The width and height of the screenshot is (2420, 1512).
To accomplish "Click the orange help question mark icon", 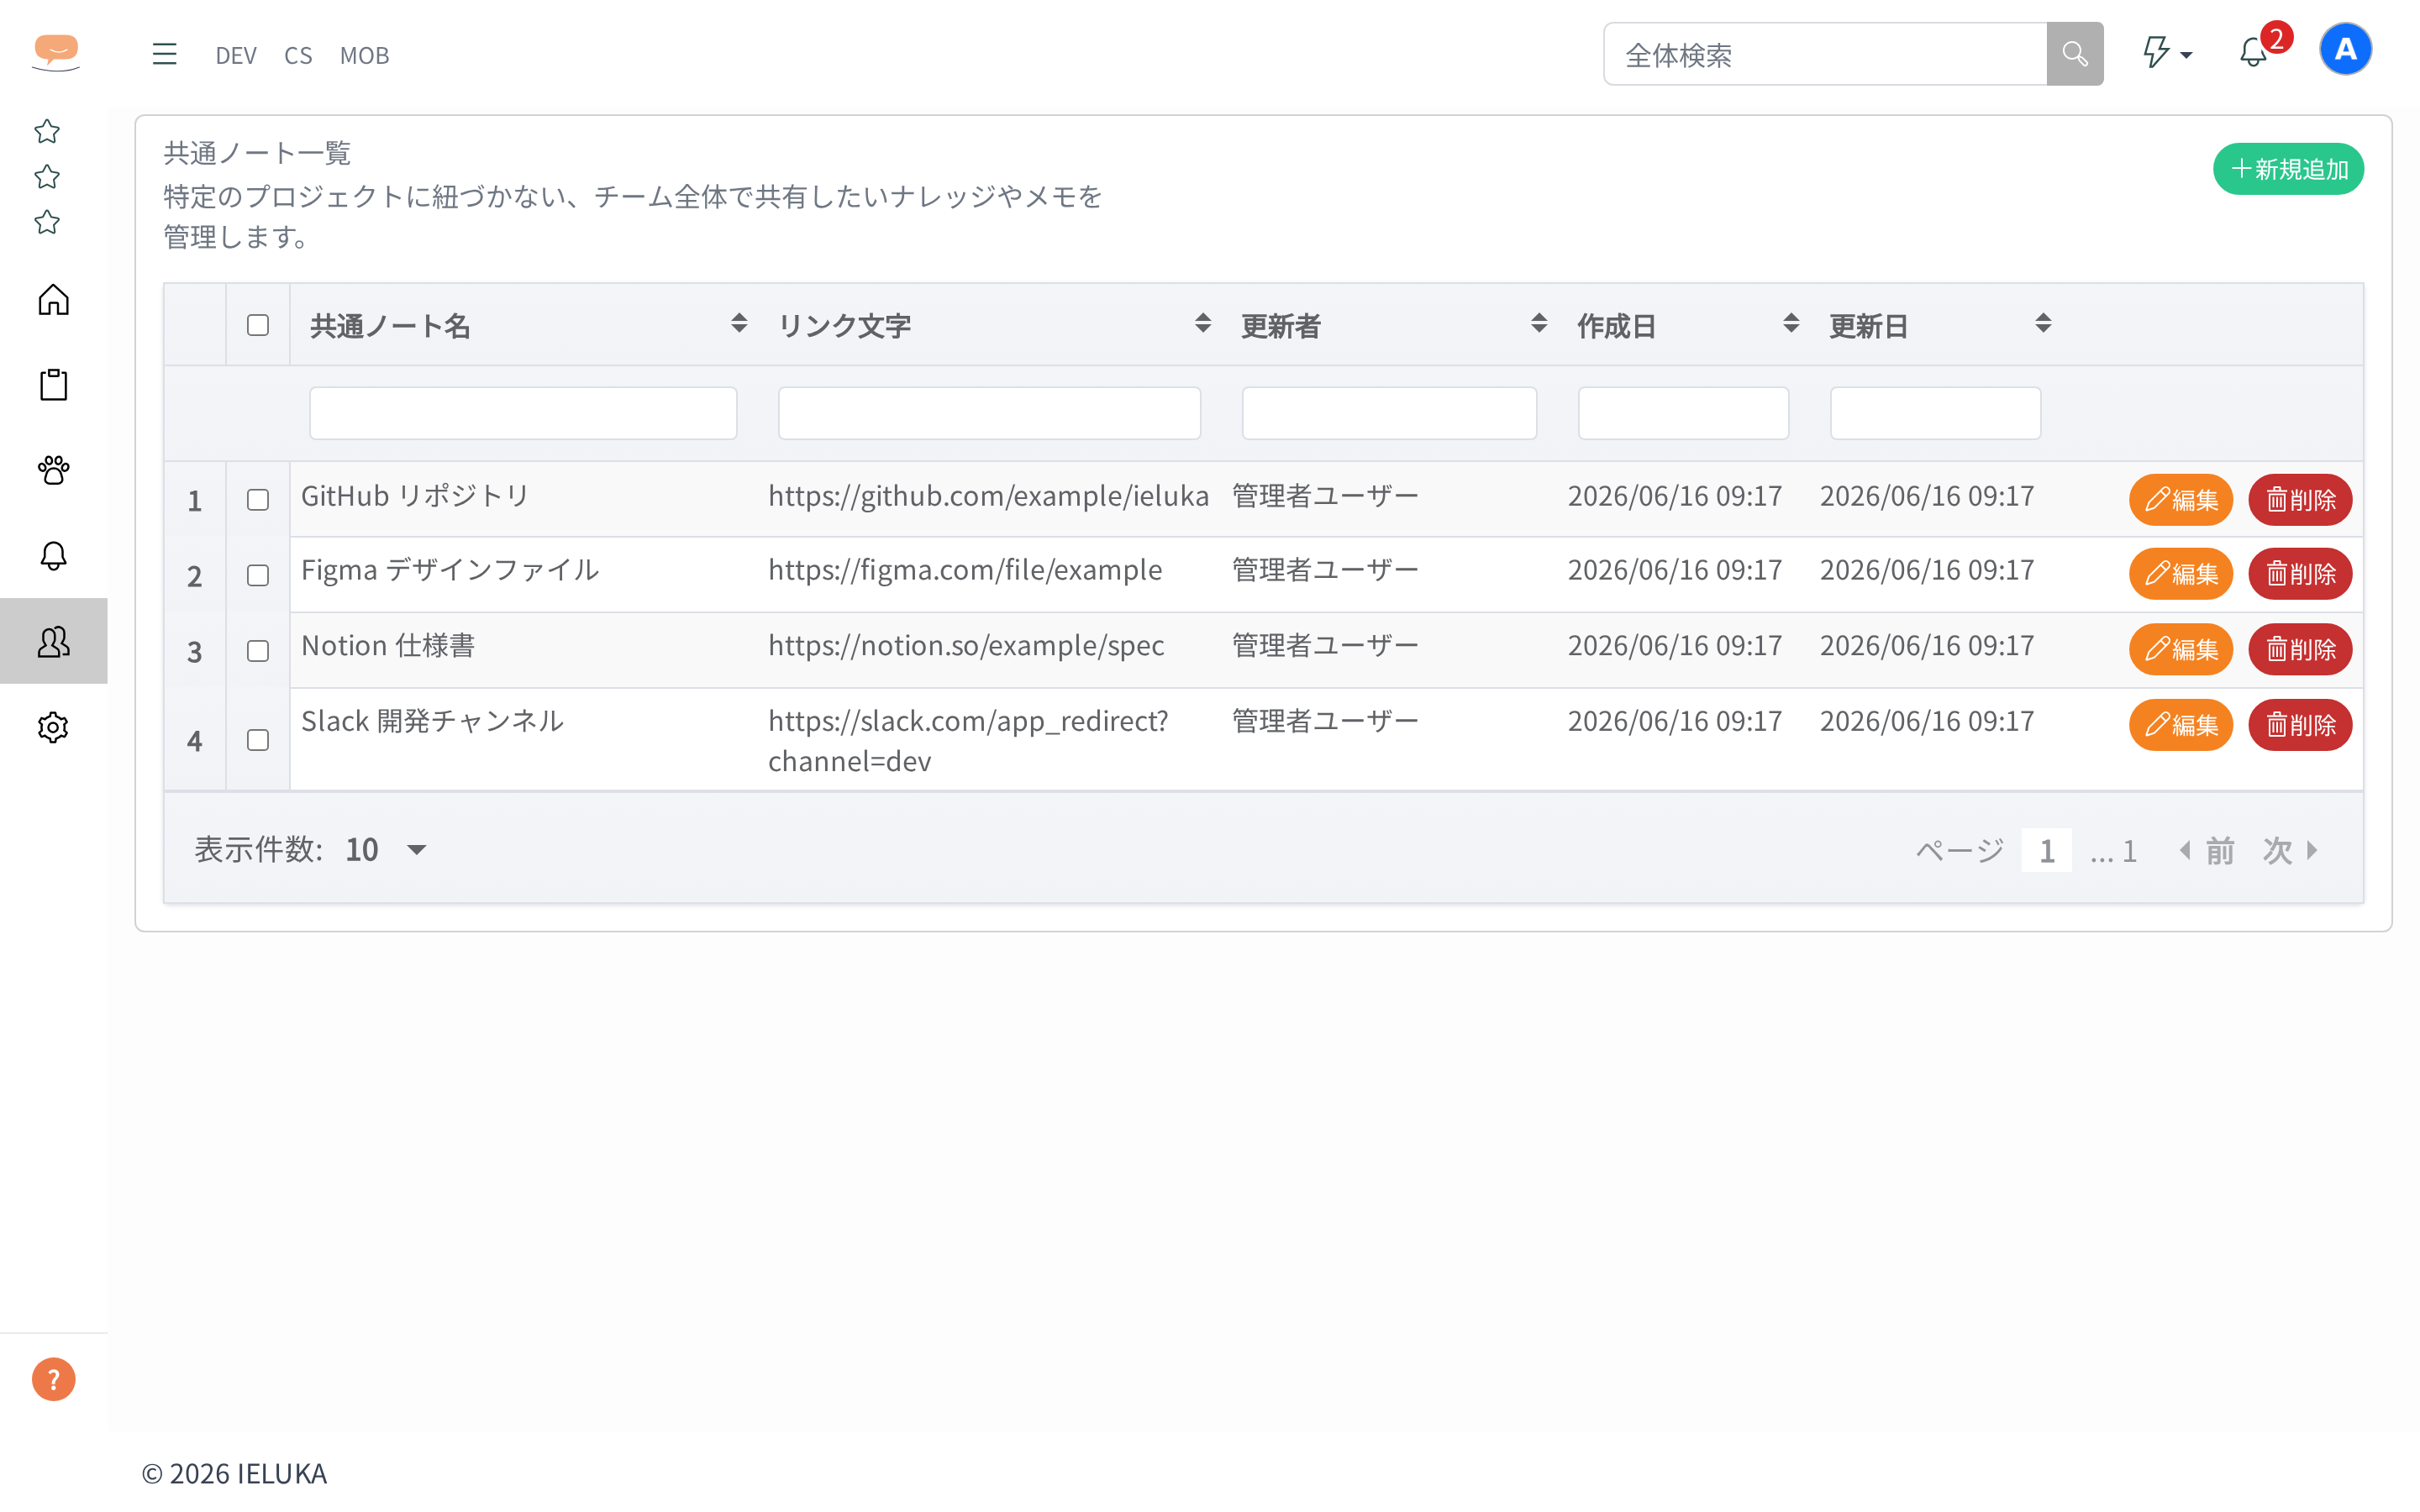I will pyautogui.click(x=54, y=1379).
